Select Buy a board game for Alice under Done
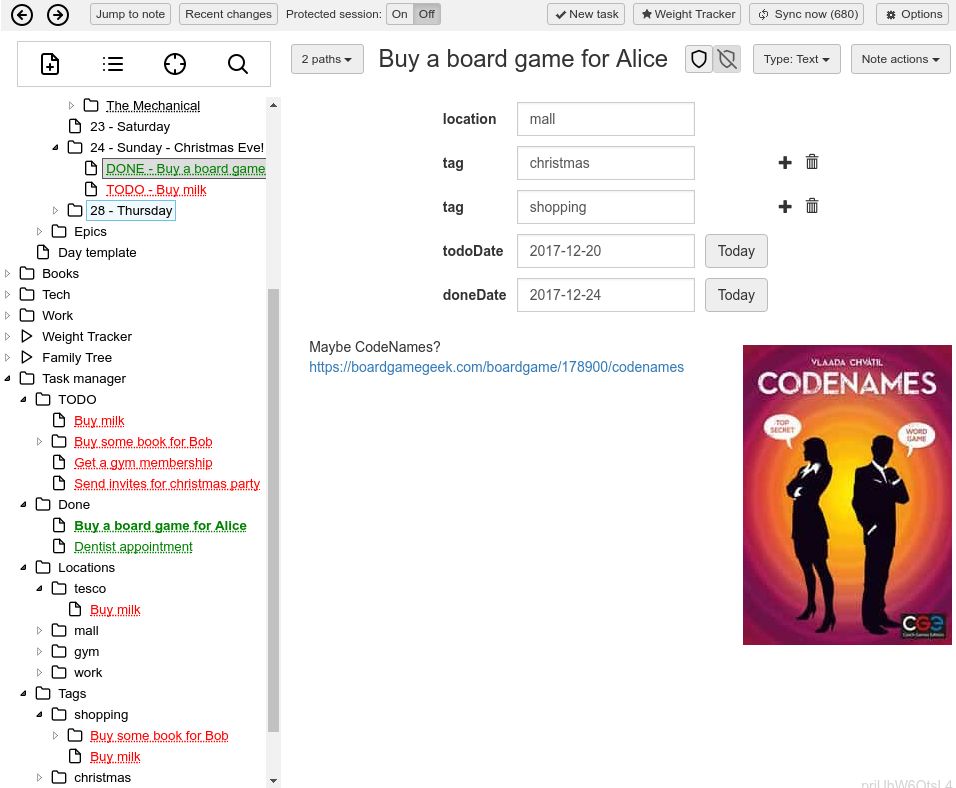Image resolution: width=956 pixels, height=788 pixels. (x=160, y=526)
